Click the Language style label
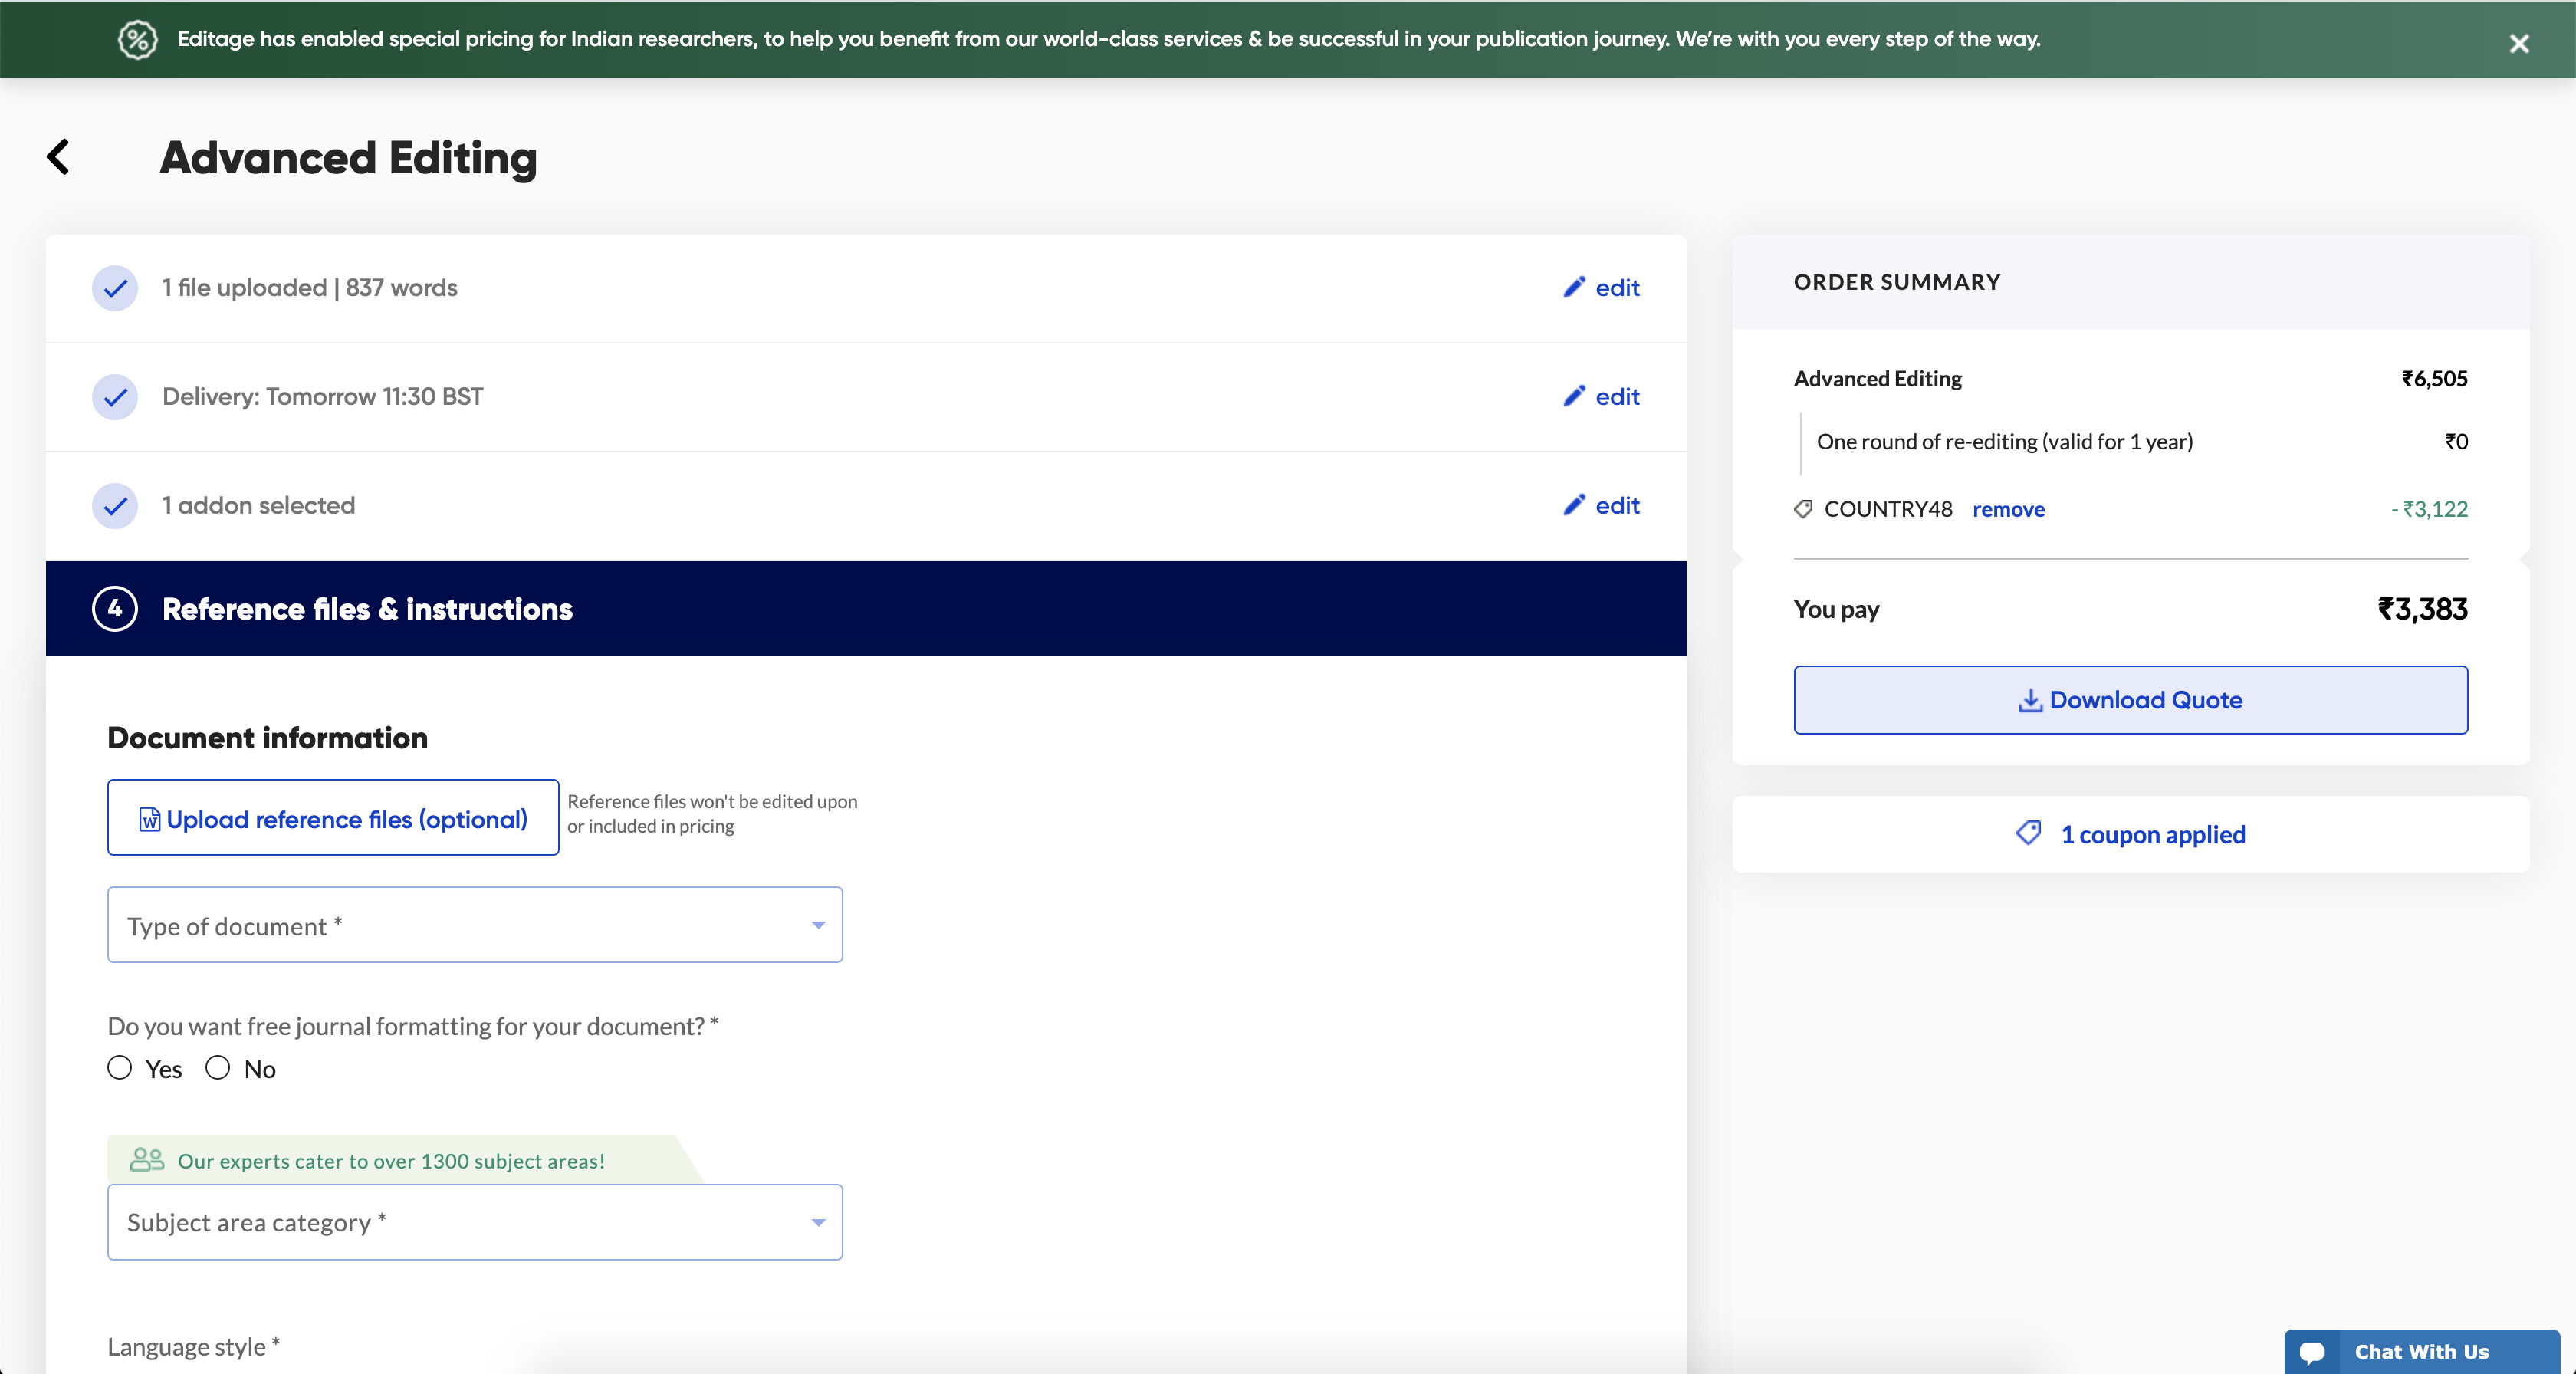 [x=193, y=1347]
